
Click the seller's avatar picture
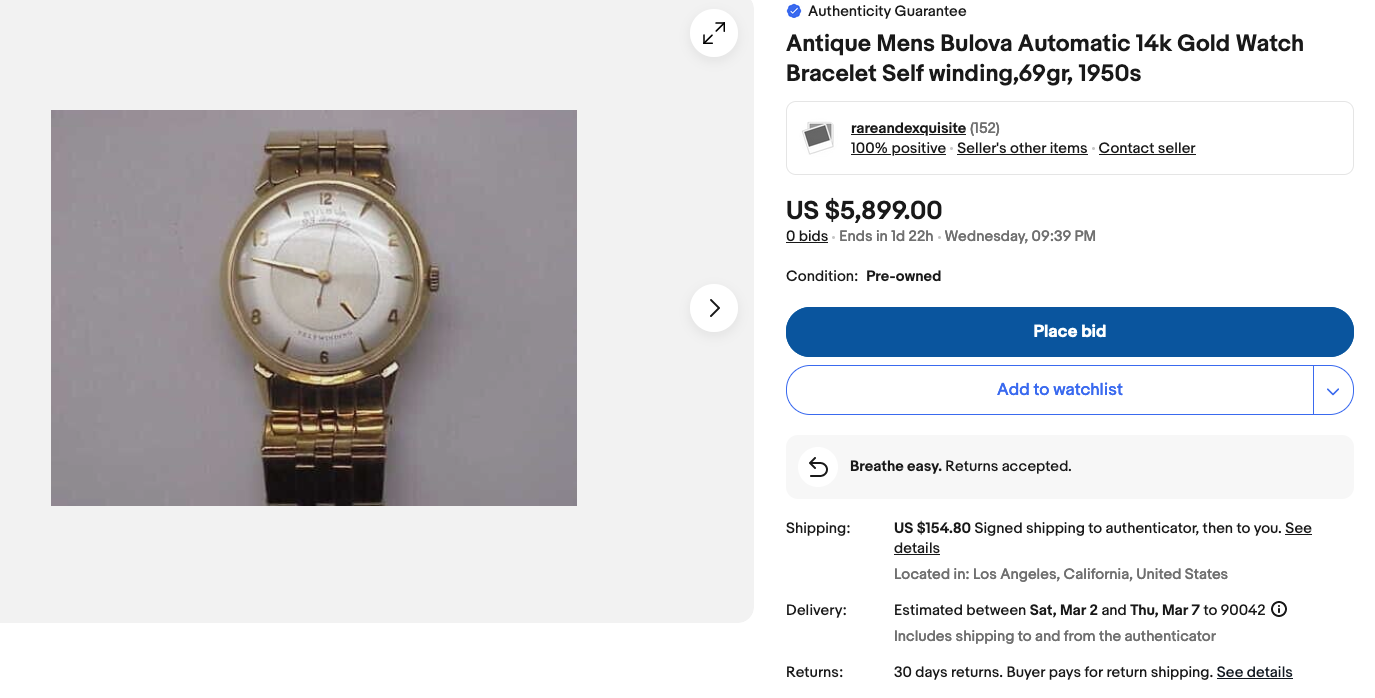coord(819,137)
